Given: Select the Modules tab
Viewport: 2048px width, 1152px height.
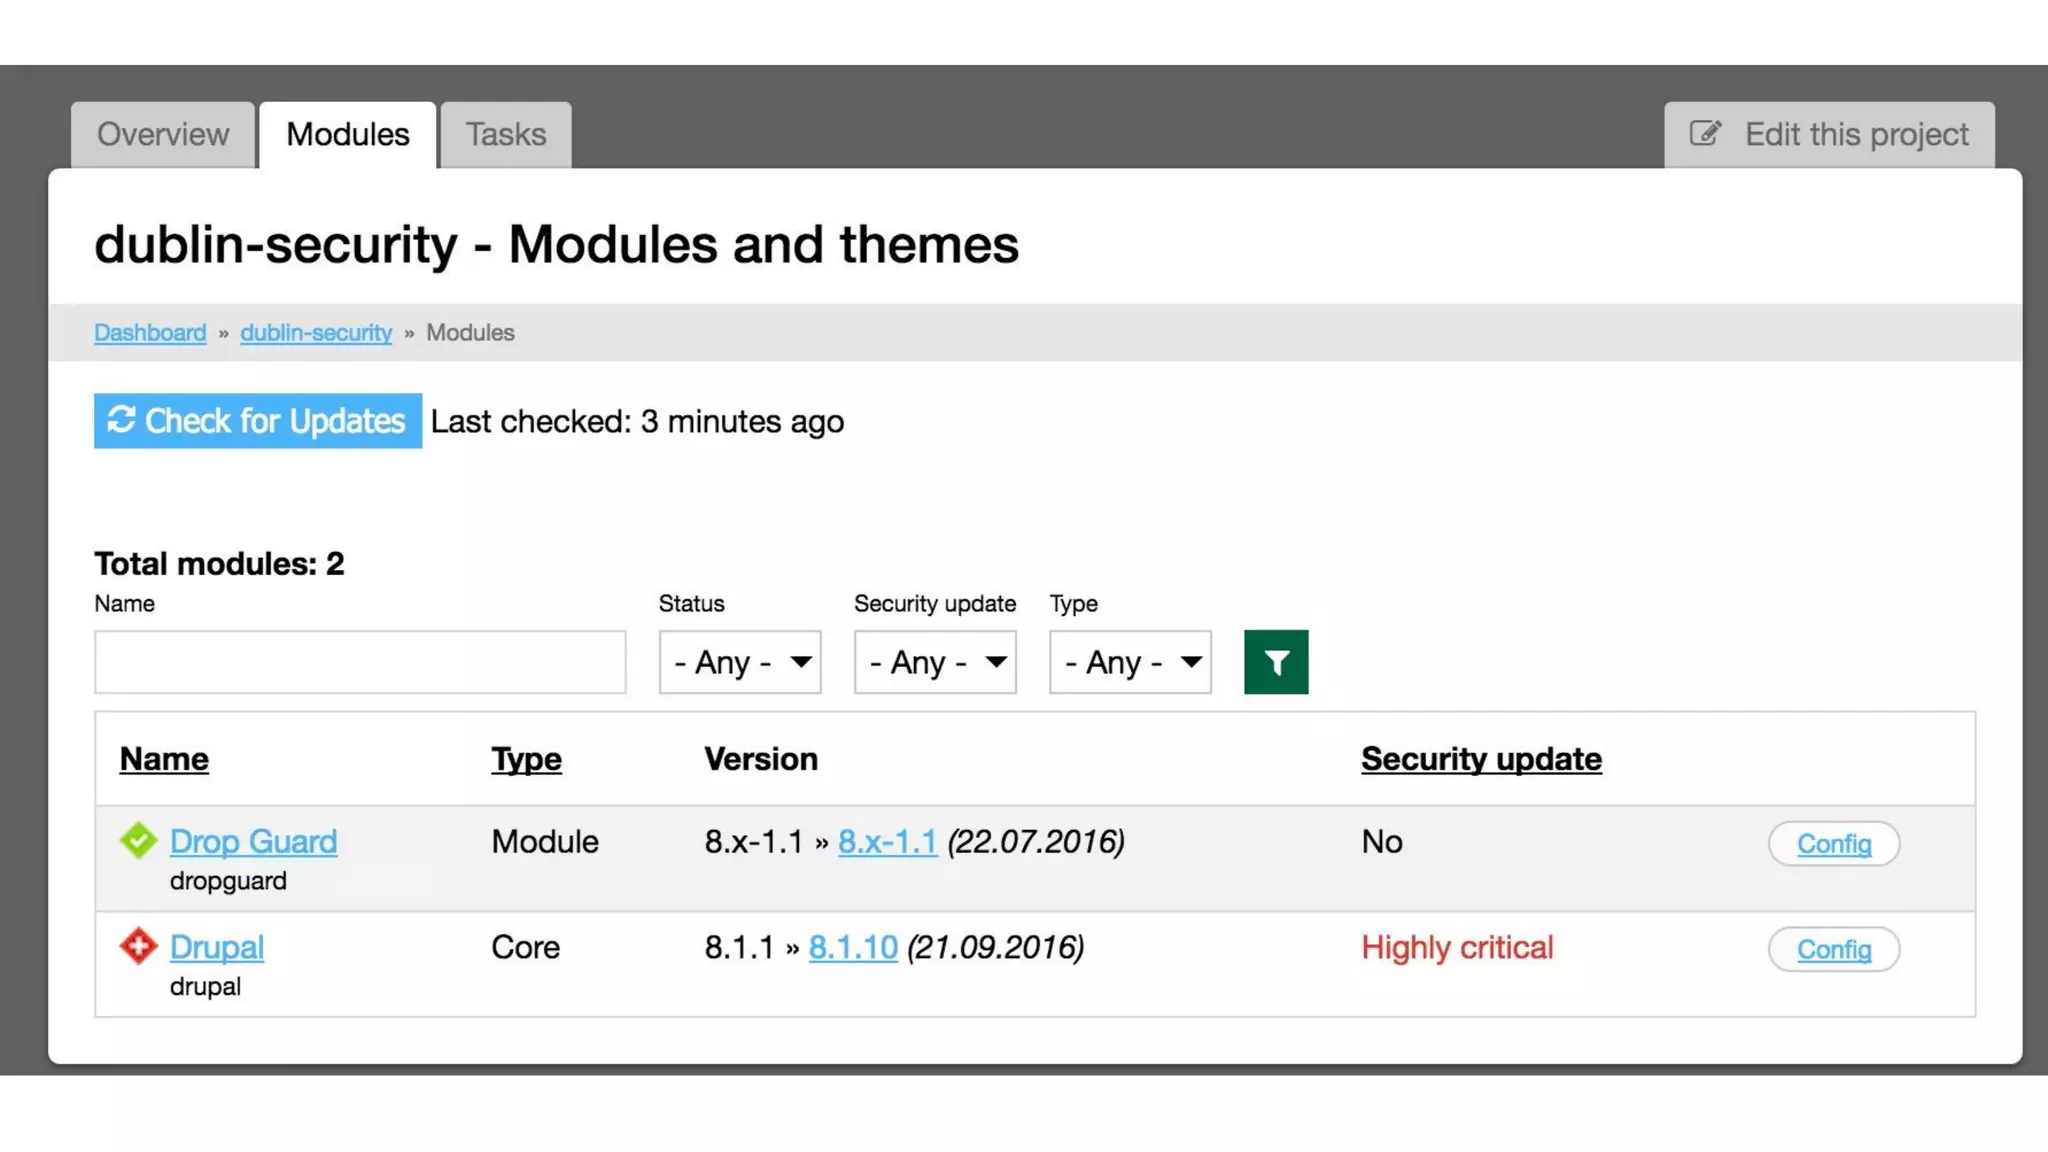Looking at the screenshot, I should pyautogui.click(x=347, y=134).
